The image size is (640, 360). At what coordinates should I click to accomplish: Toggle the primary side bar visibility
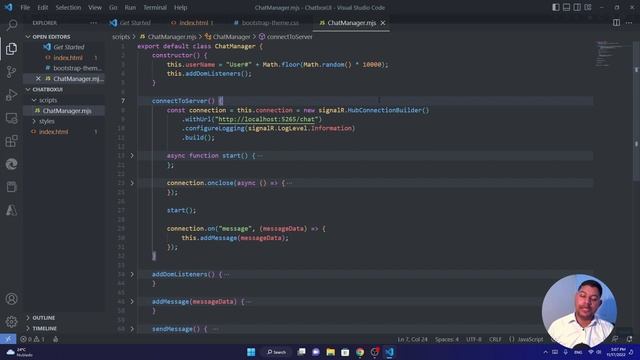[556, 7]
